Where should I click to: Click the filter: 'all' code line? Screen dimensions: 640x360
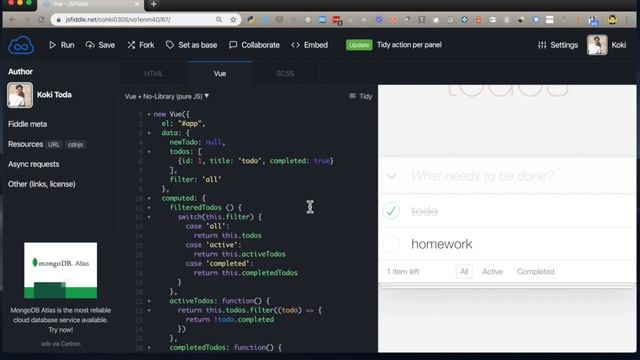[x=196, y=180]
